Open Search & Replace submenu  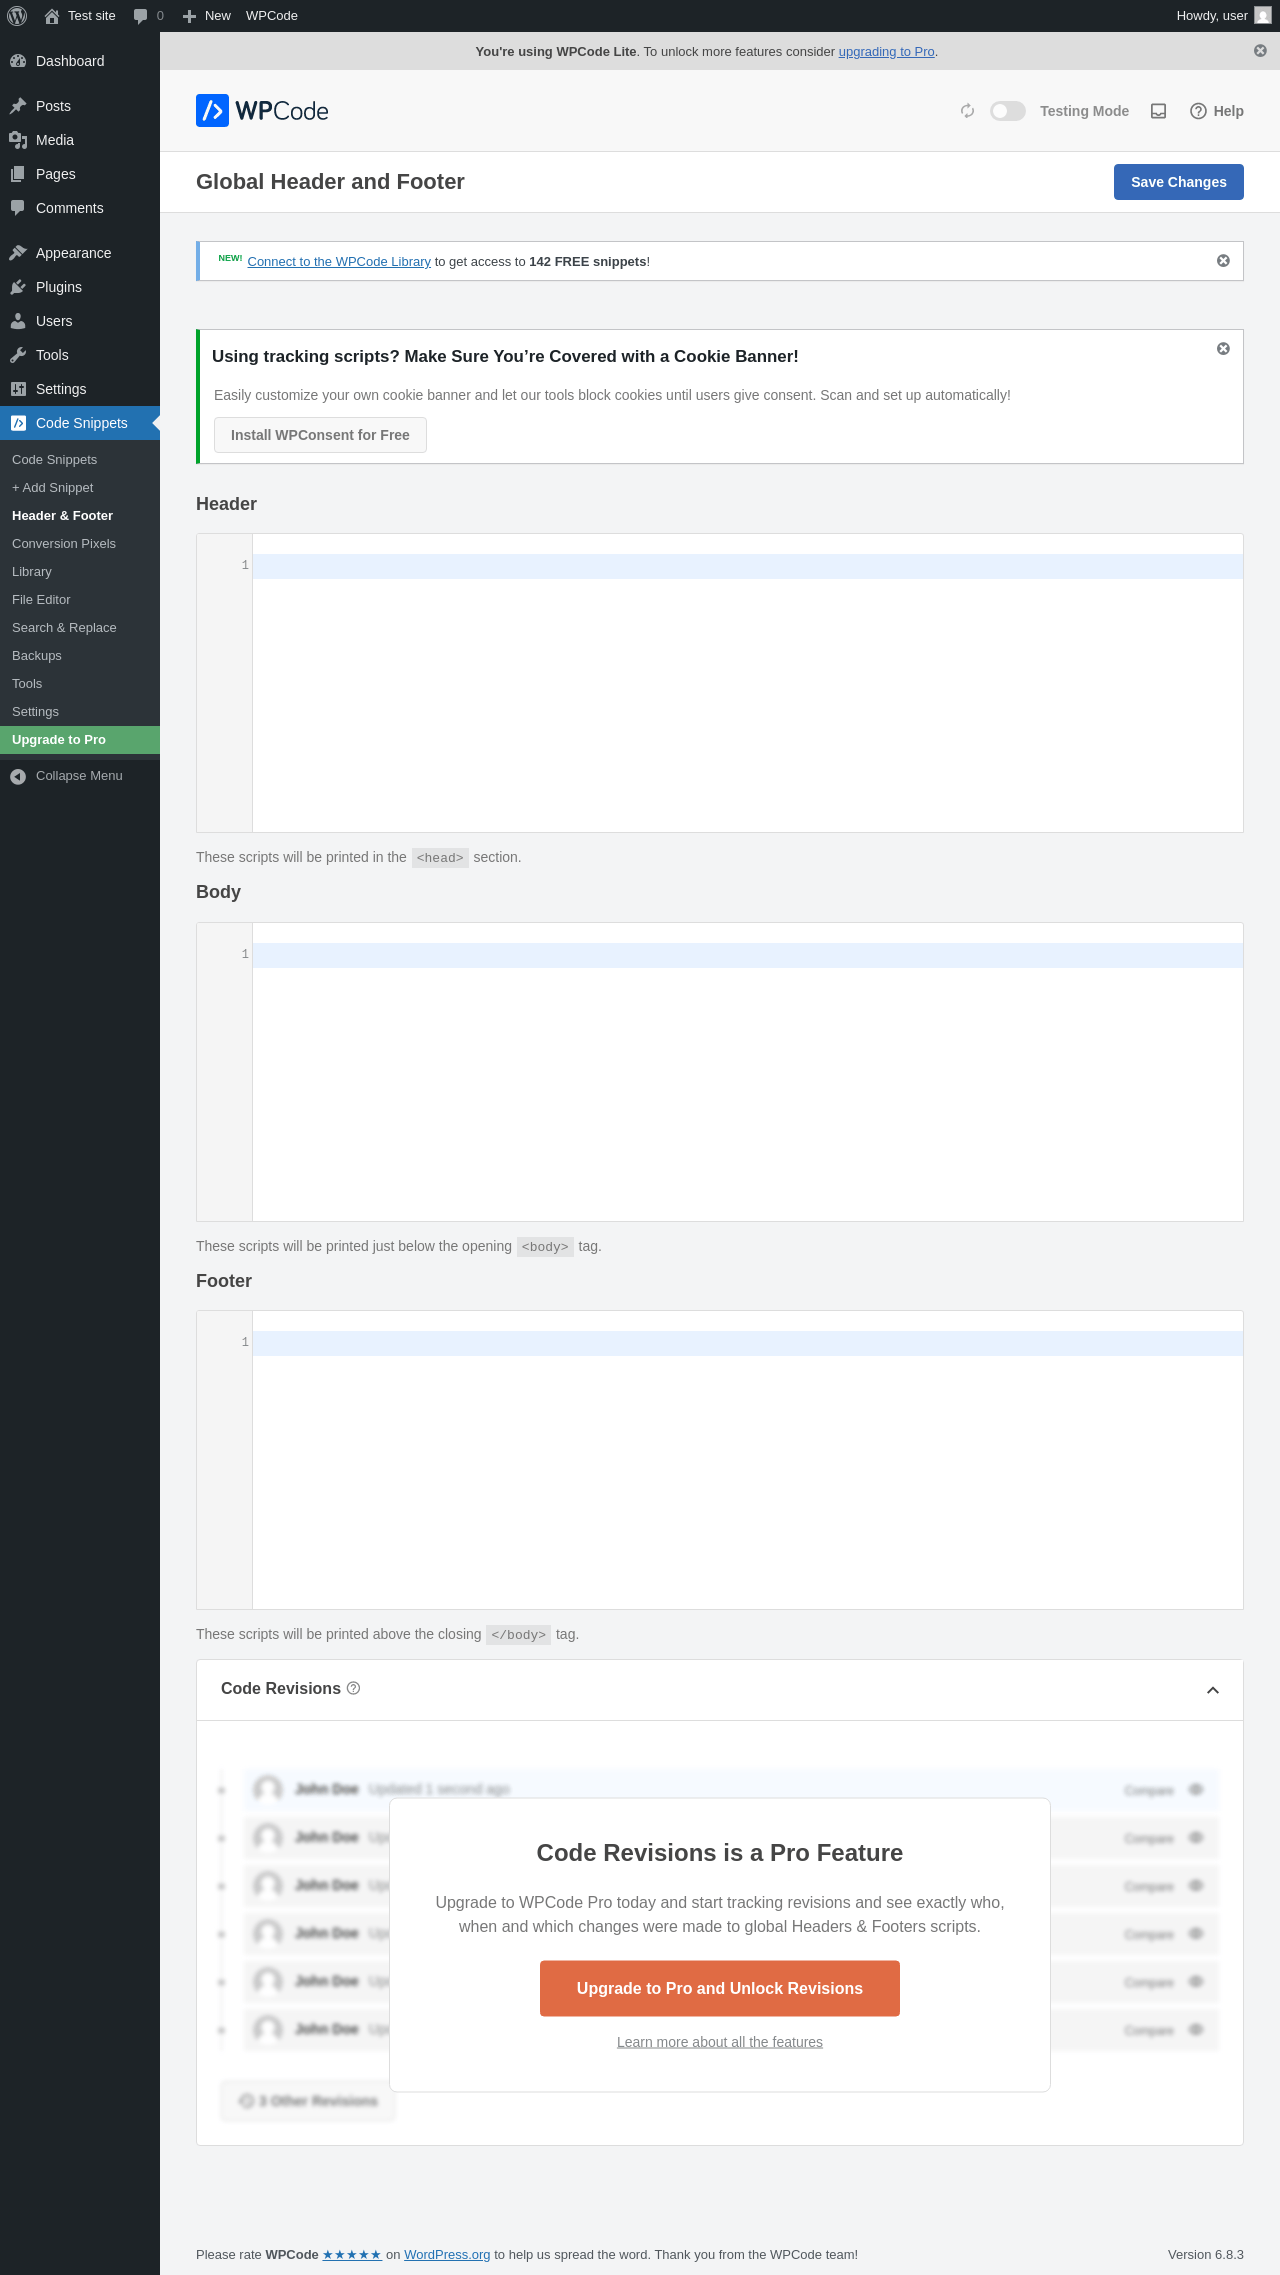pyautogui.click(x=80, y=628)
